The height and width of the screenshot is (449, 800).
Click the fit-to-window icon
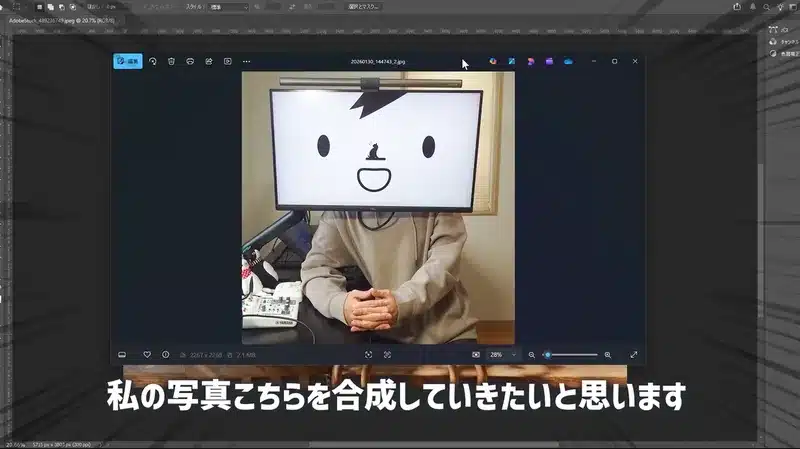click(476, 354)
